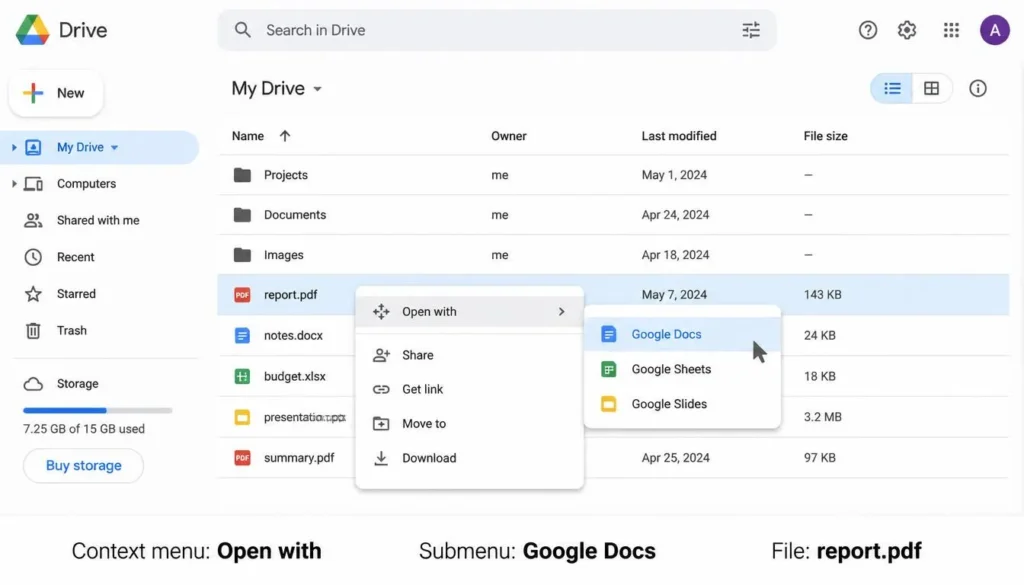Choose Get link in context menu

[470, 390]
